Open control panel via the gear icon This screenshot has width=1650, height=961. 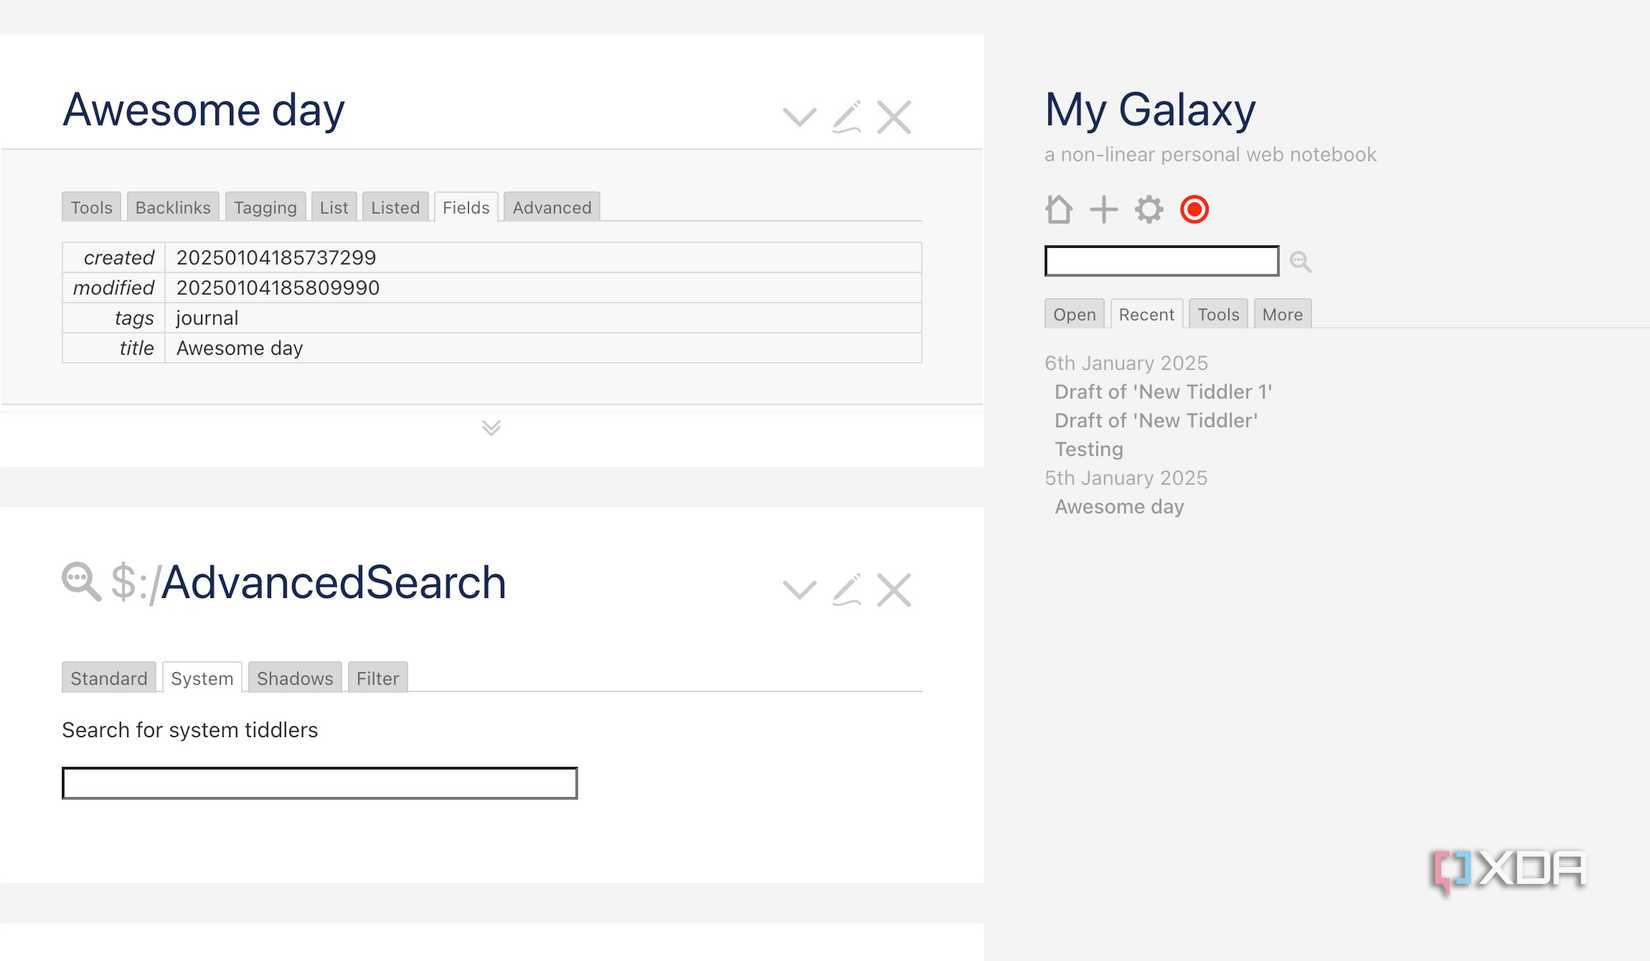tap(1148, 210)
